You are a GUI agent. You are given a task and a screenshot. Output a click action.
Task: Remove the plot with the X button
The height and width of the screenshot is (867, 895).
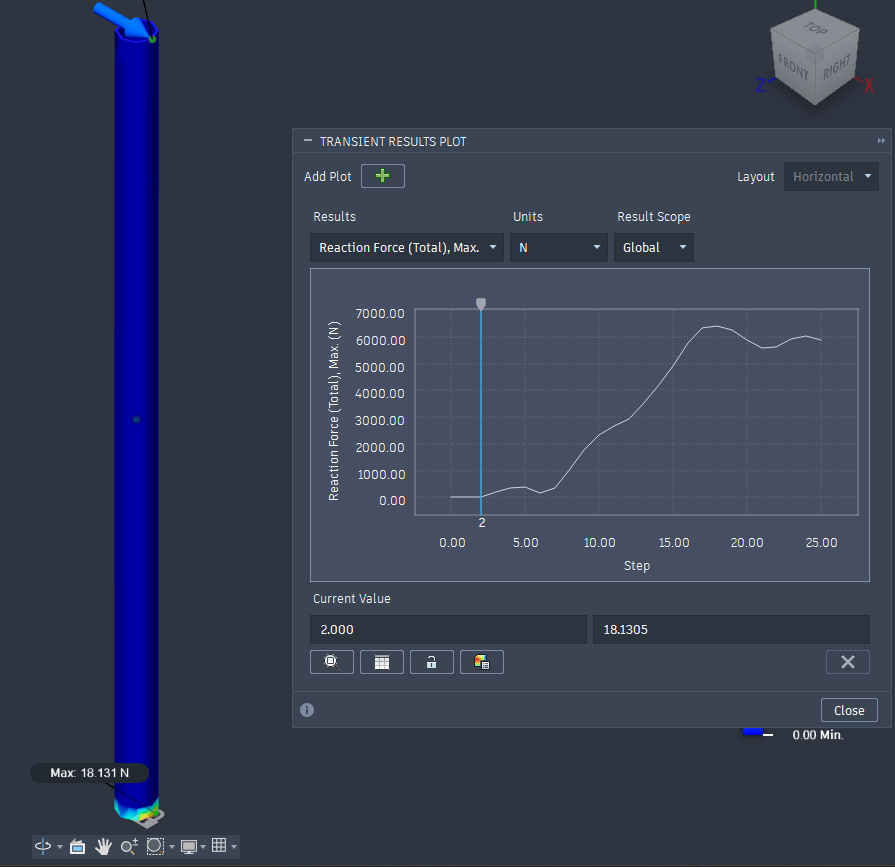[x=848, y=662]
